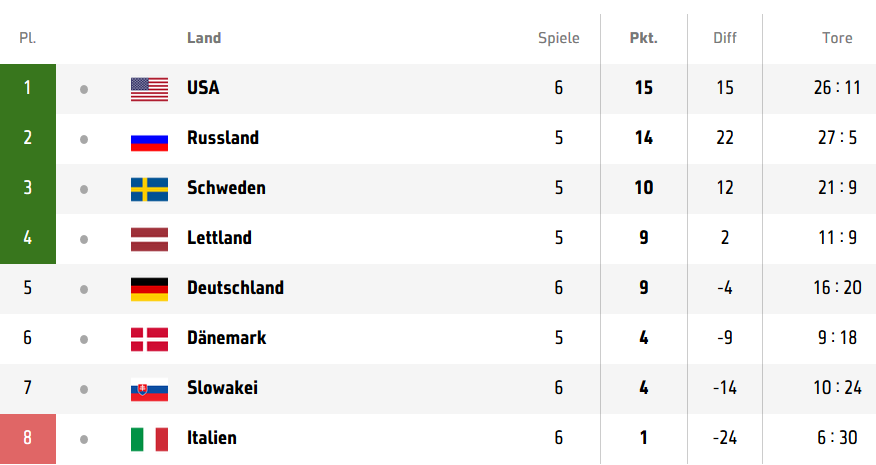876x465 pixels.
Task: Open the Italien team name
Action: (x=212, y=438)
